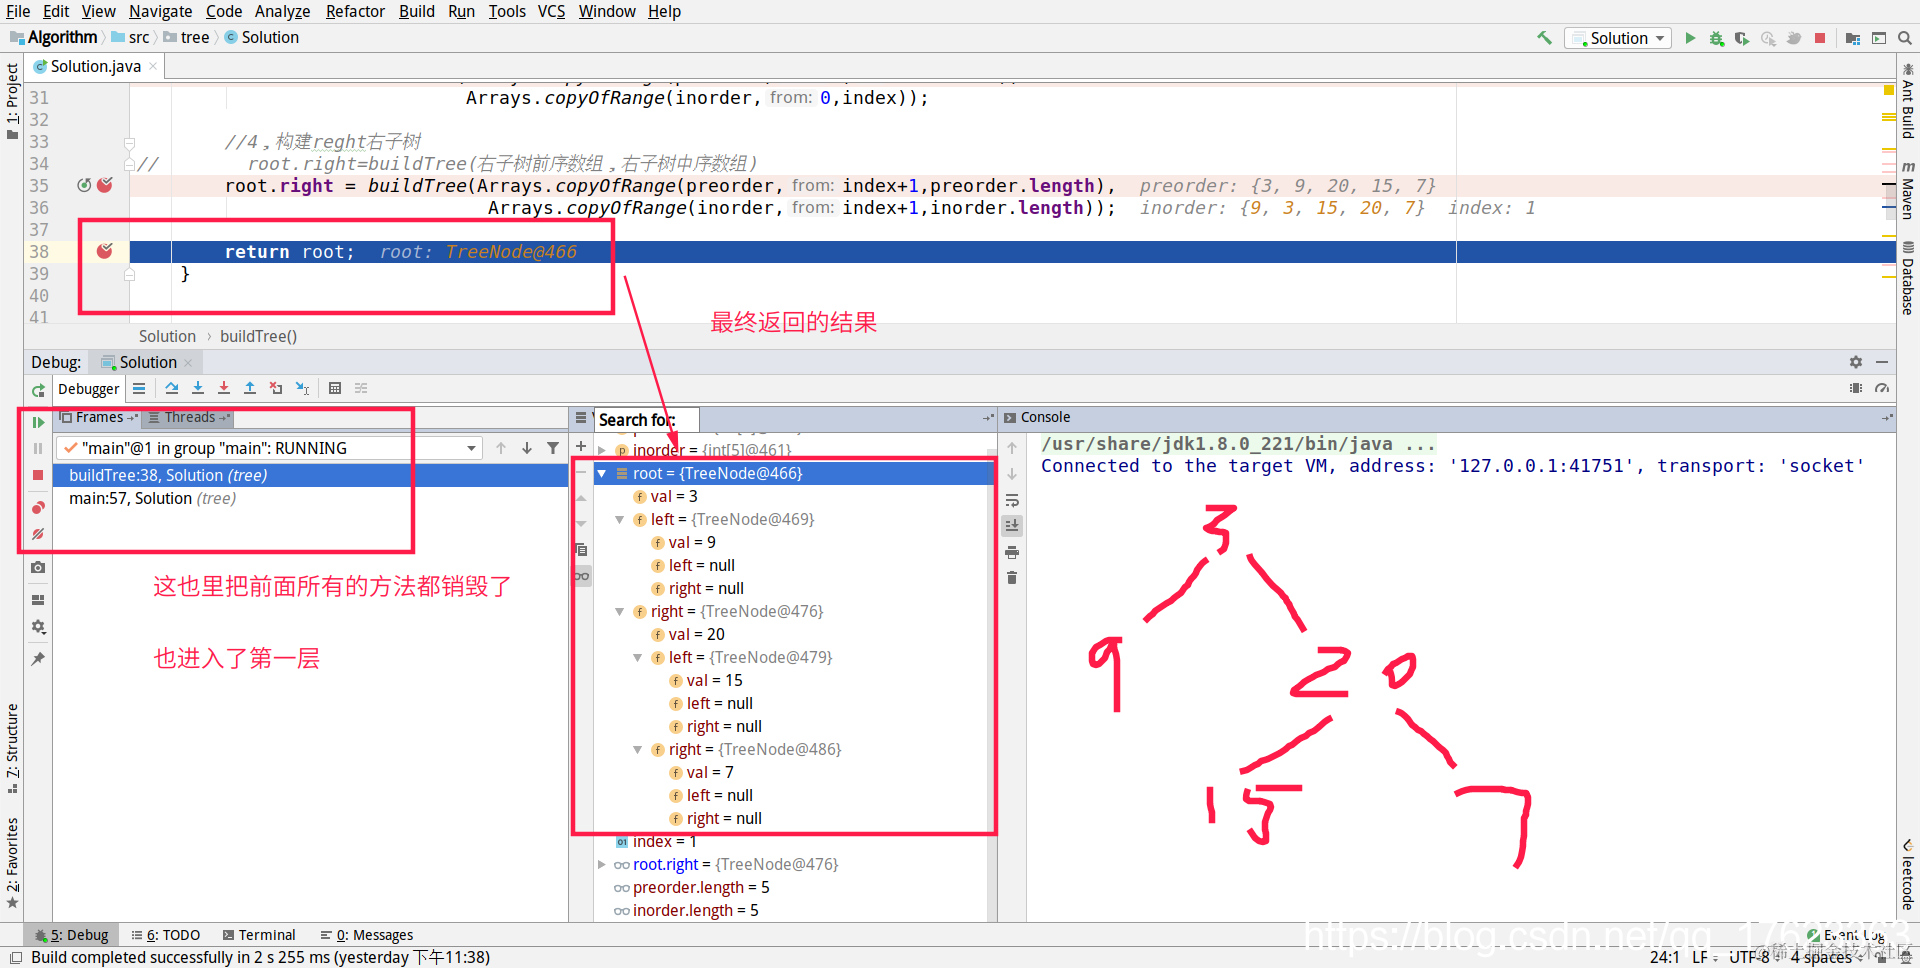This screenshot has height=968, width=1920.
Task: Open the Maven side panel
Action: click(x=1908, y=190)
